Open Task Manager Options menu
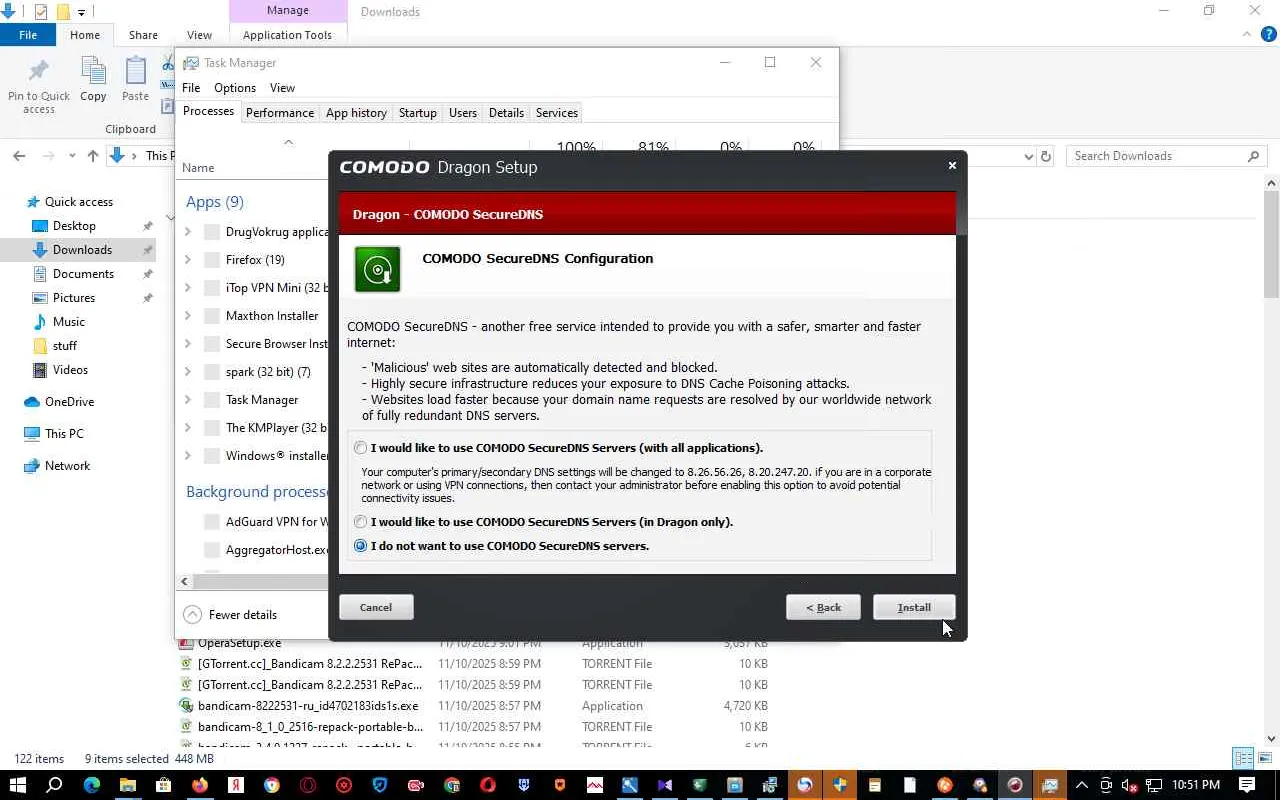The height and width of the screenshot is (800, 1280). pyautogui.click(x=235, y=88)
